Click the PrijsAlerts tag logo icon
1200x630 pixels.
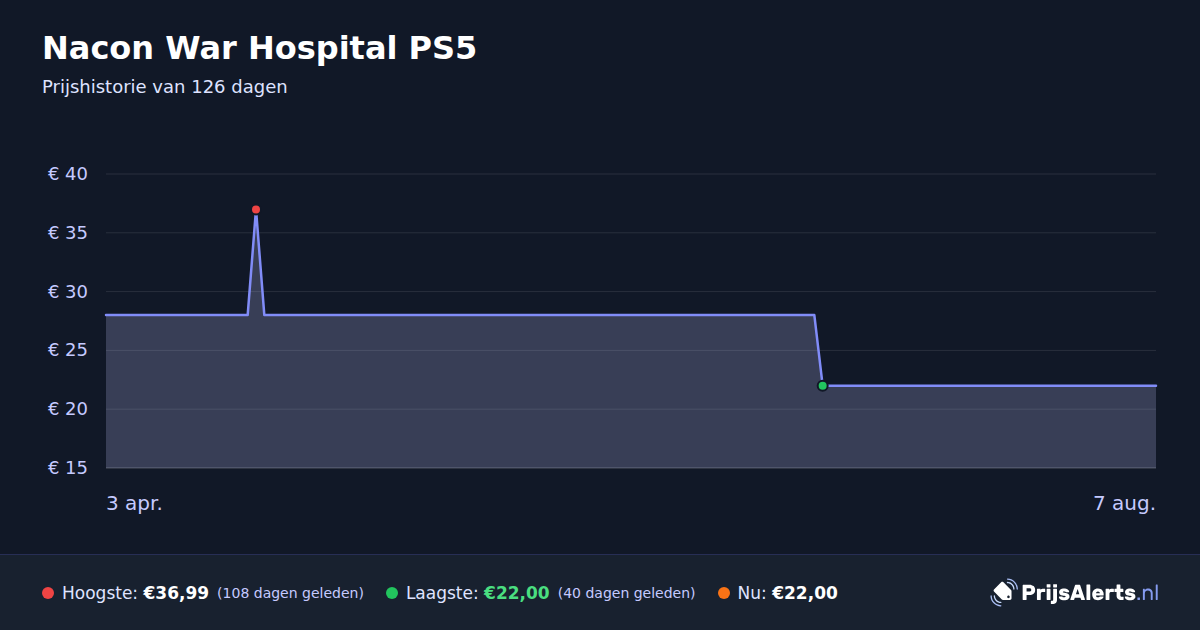[x=1003, y=593]
